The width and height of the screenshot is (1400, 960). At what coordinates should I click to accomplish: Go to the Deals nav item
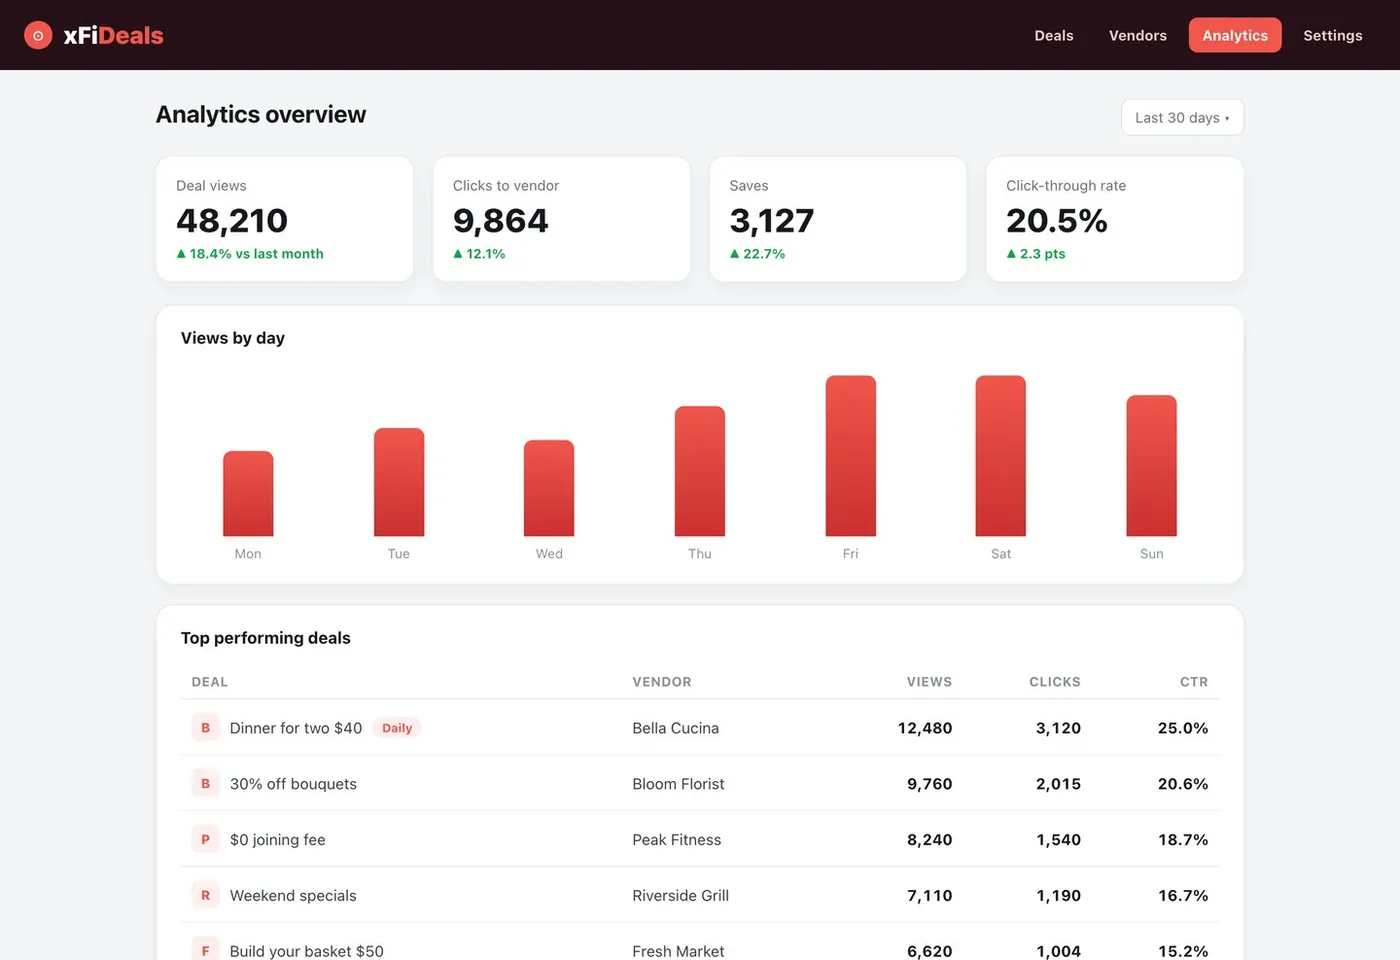[x=1054, y=35]
